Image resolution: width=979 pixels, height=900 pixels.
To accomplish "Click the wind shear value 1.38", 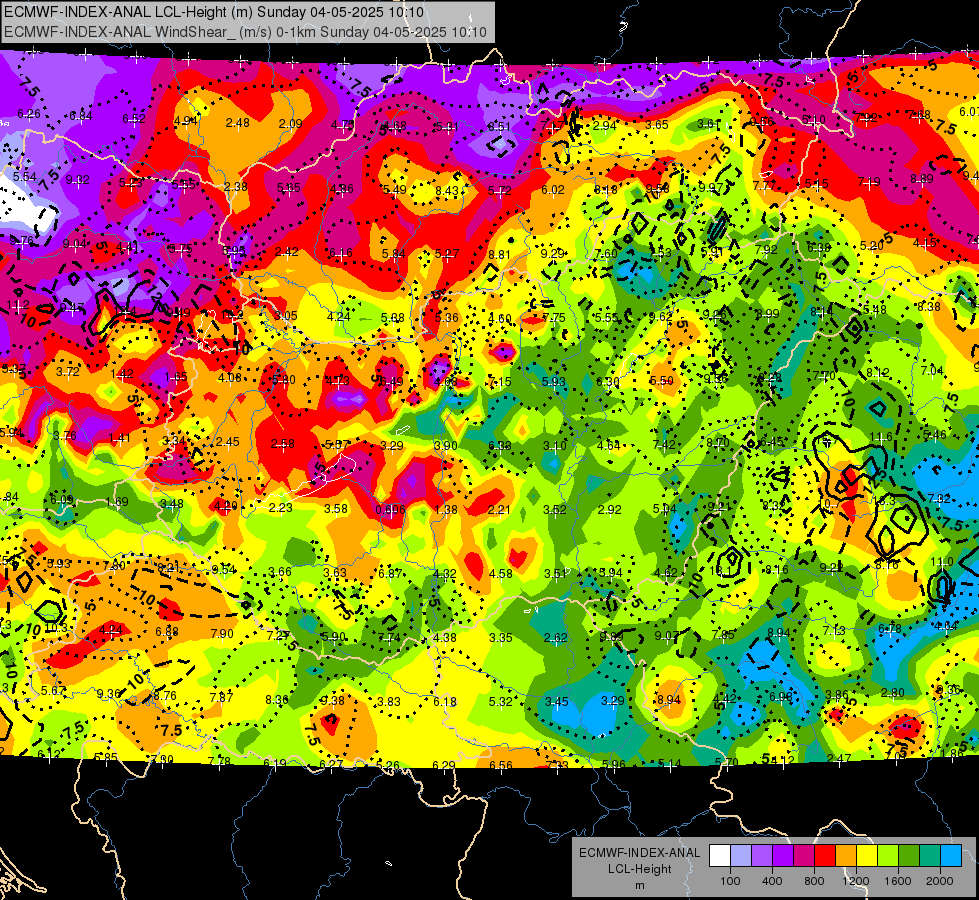I will 446,510.
